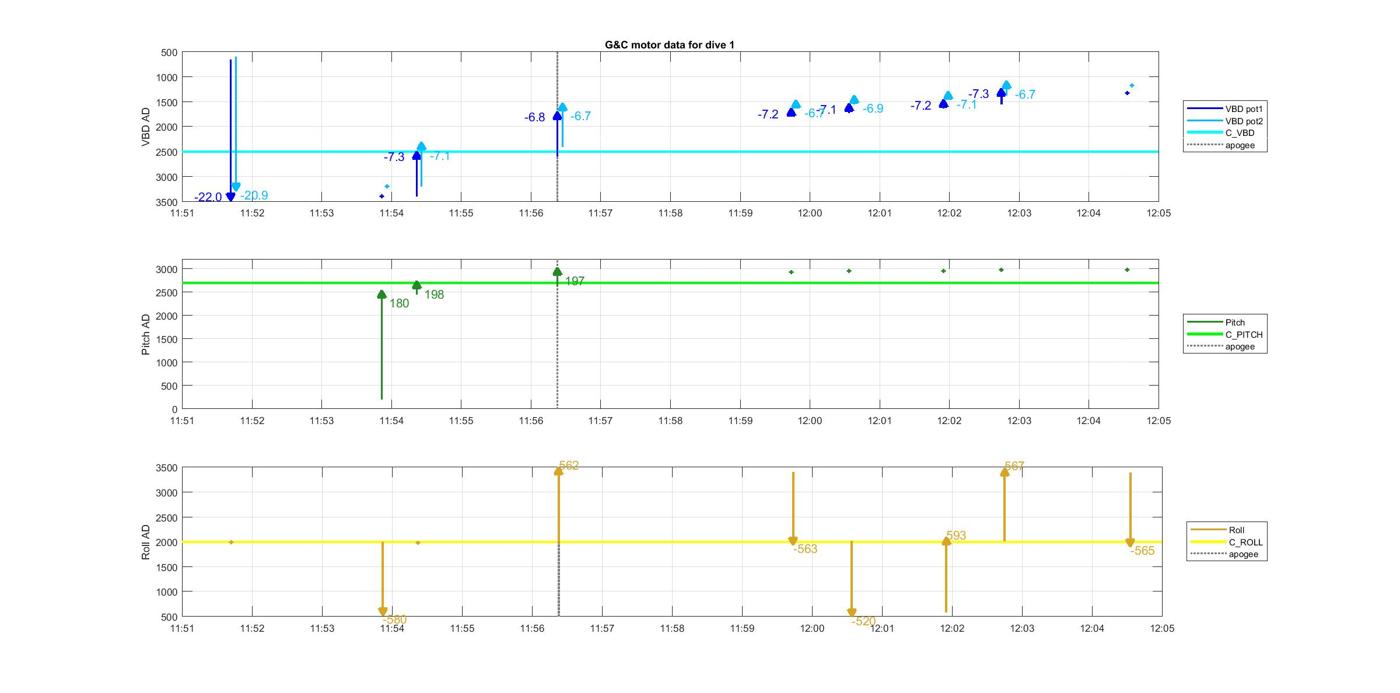The width and height of the screenshot is (1400, 693).
Task: Click the '562' roll data label
Action: (x=569, y=466)
